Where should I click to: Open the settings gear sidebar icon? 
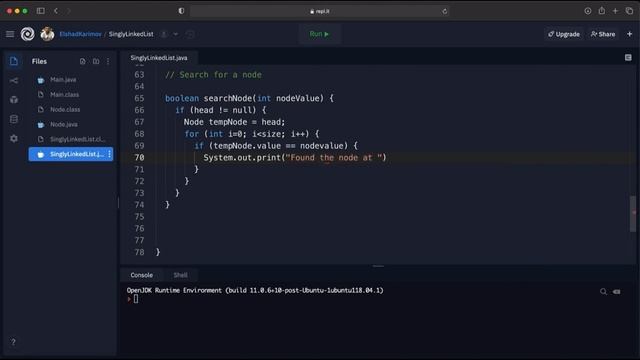tap(13, 138)
